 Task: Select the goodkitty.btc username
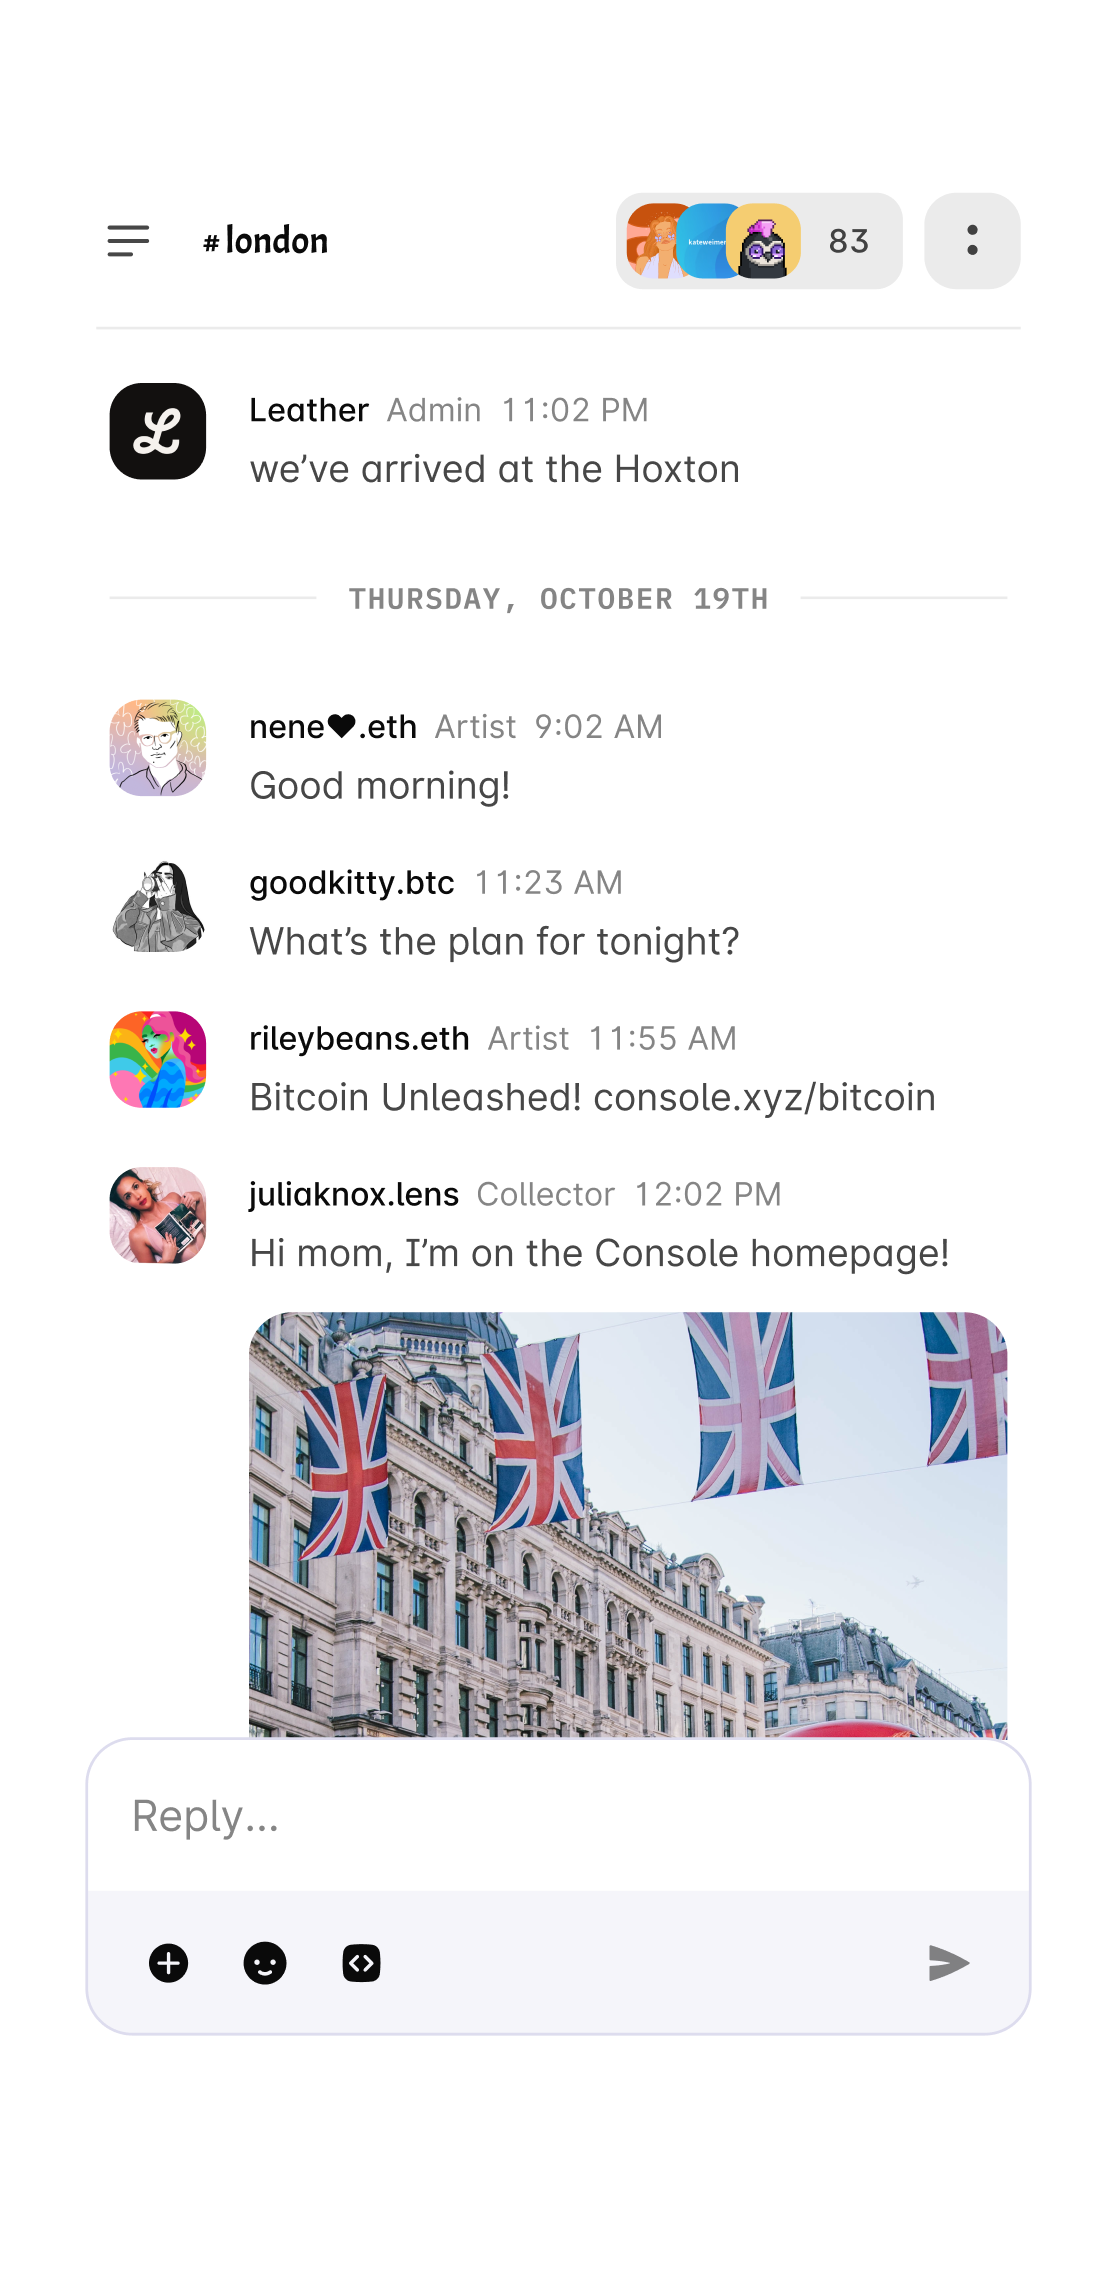click(x=352, y=882)
